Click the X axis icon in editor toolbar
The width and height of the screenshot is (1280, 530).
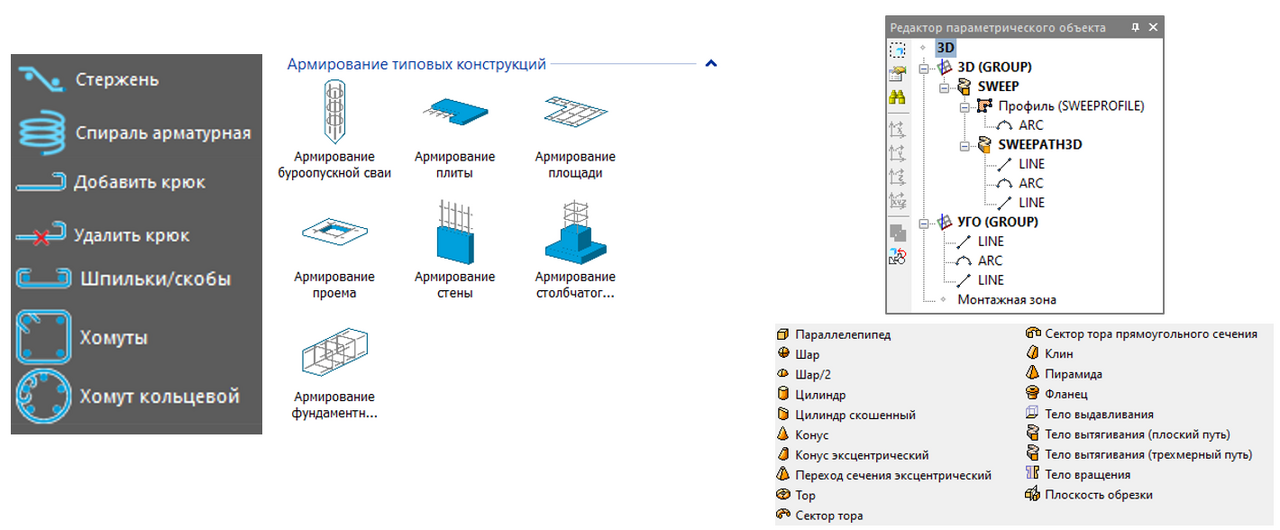pos(897,129)
